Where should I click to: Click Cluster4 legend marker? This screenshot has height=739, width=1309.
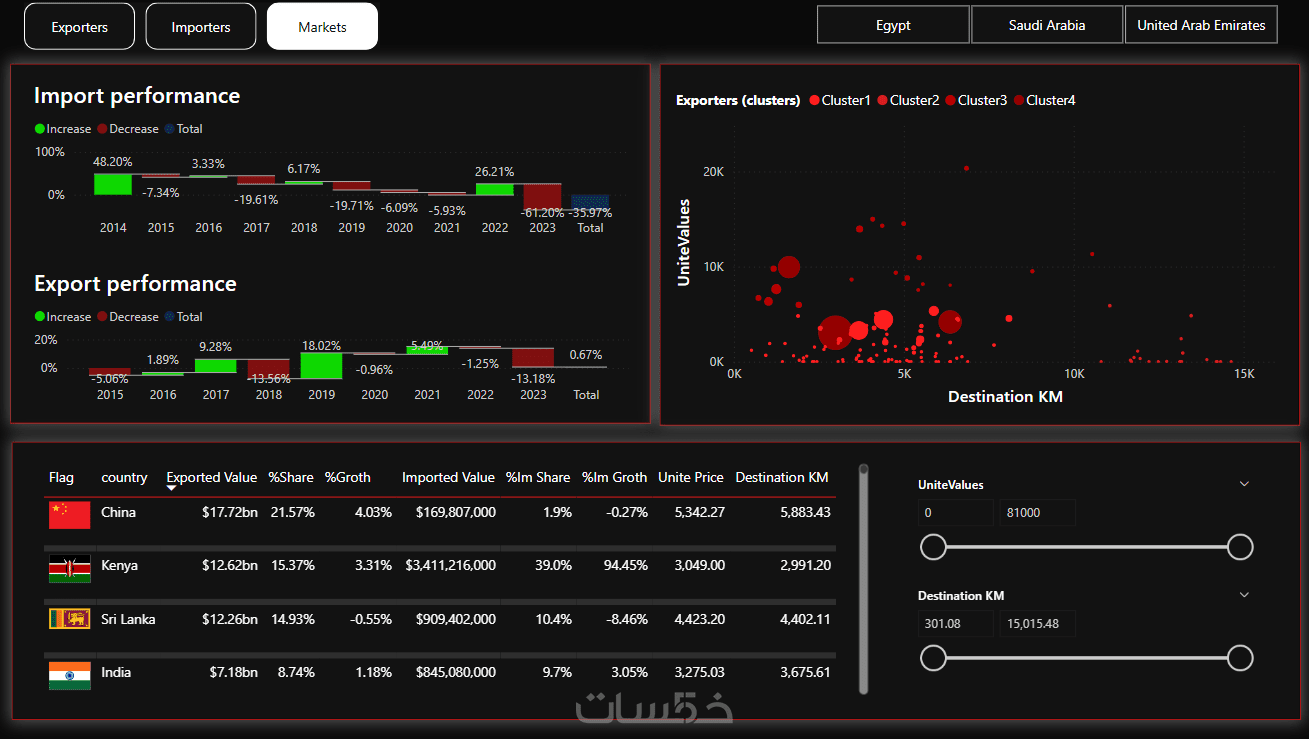coord(1019,100)
